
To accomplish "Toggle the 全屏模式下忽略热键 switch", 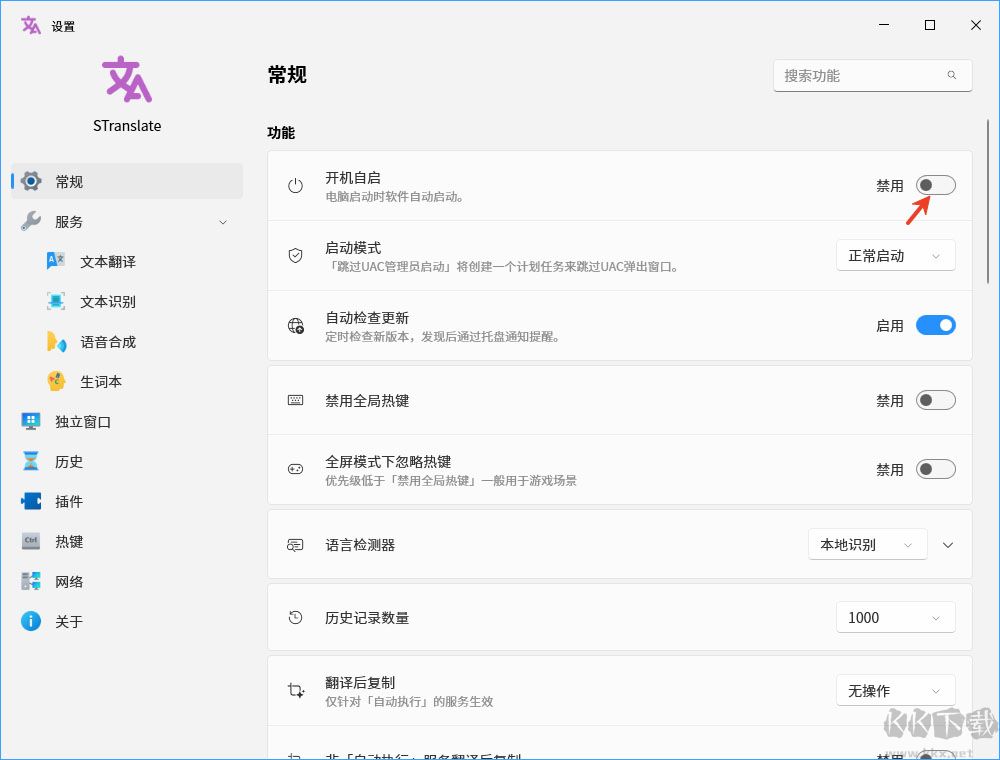I will pos(936,469).
